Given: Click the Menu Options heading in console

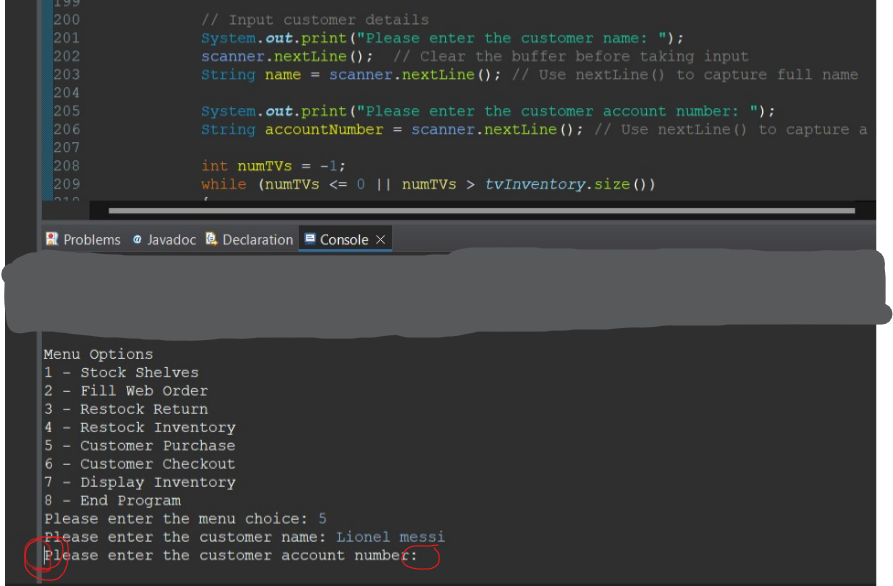Looking at the screenshot, I should [97, 354].
